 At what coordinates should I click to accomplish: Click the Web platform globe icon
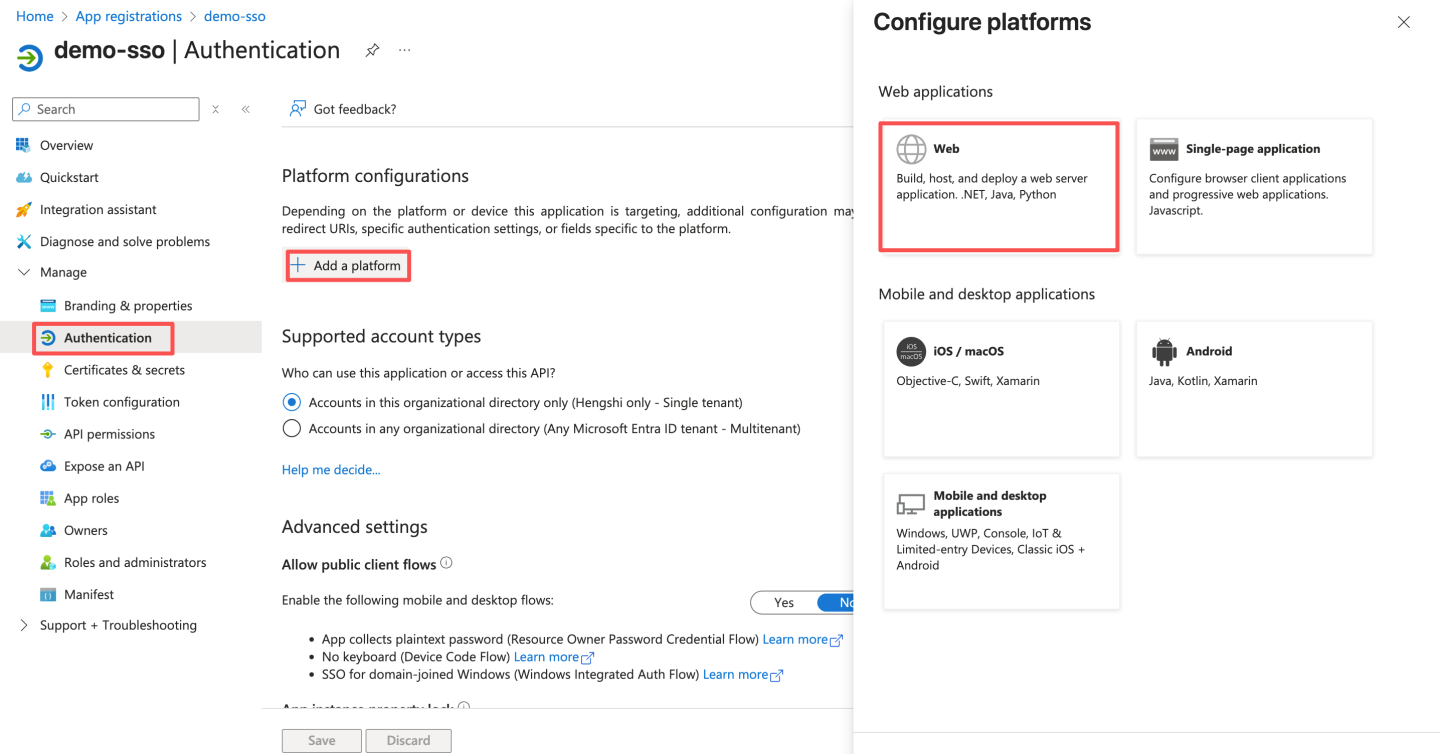(x=911, y=149)
